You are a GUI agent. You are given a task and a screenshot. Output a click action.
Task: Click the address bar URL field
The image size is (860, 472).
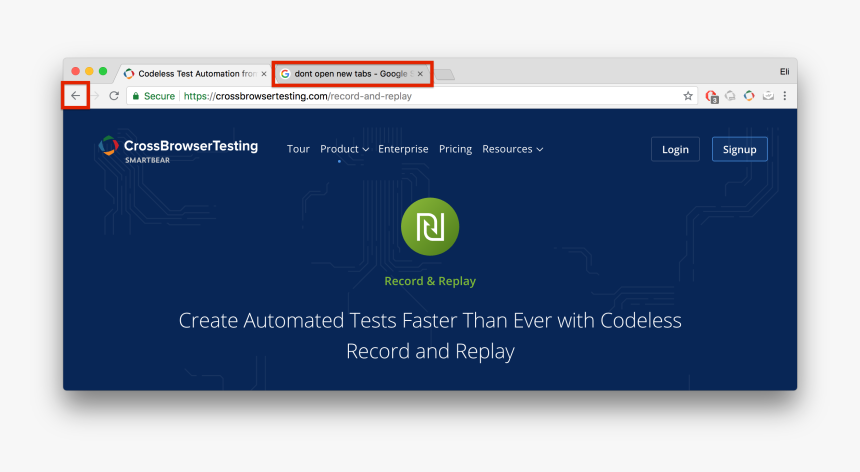click(411, 96)
